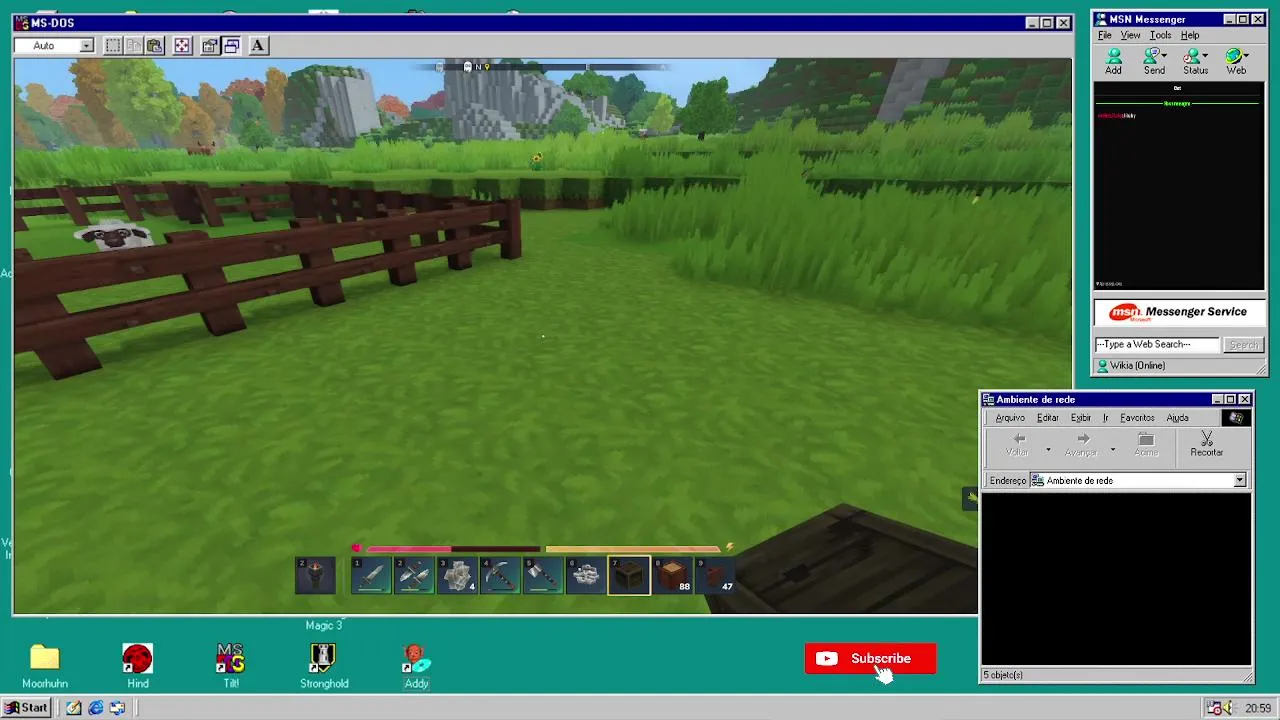Click the Acima up-folder button
The width and height of the screenshot is (1280, 720).
click(1146, 445)
